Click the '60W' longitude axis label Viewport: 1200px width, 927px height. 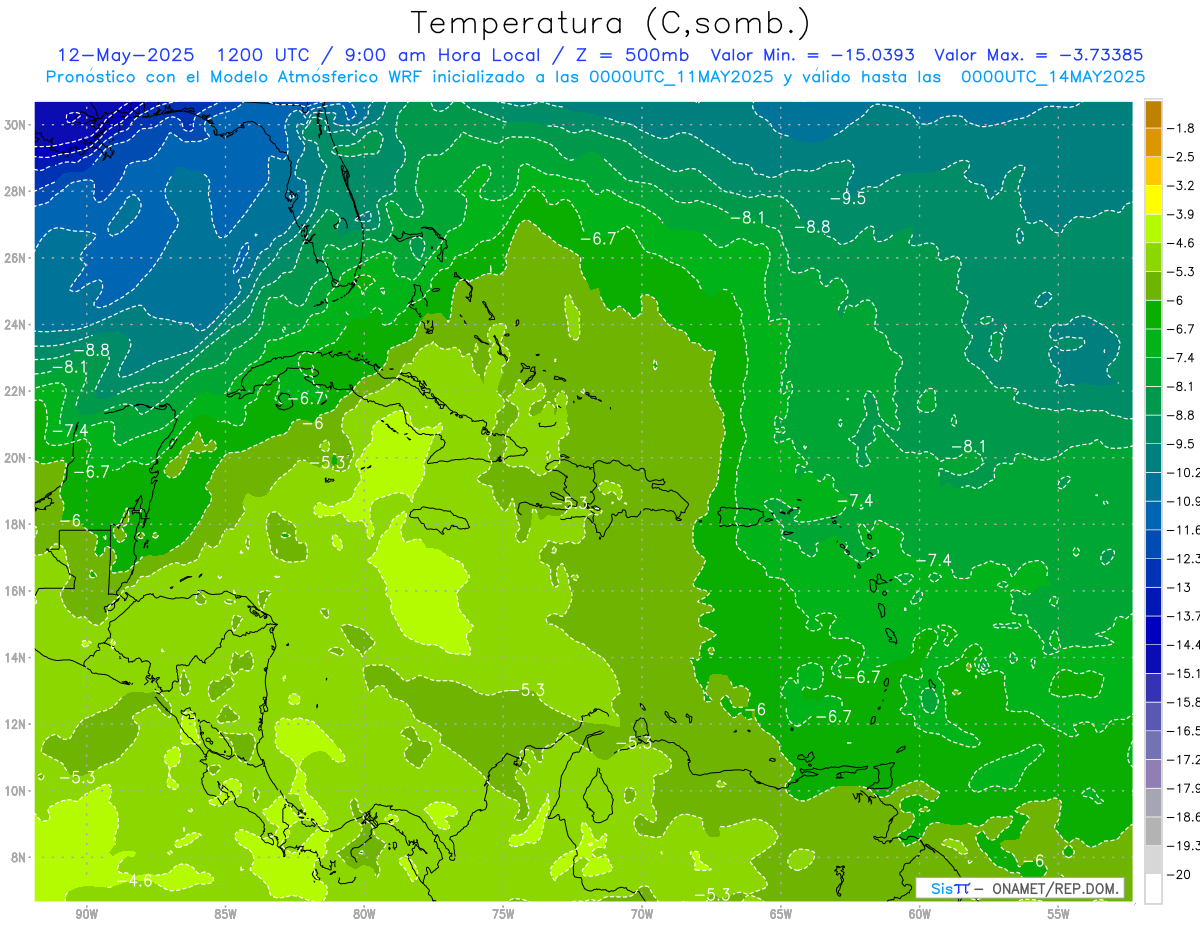click(920, 914)
